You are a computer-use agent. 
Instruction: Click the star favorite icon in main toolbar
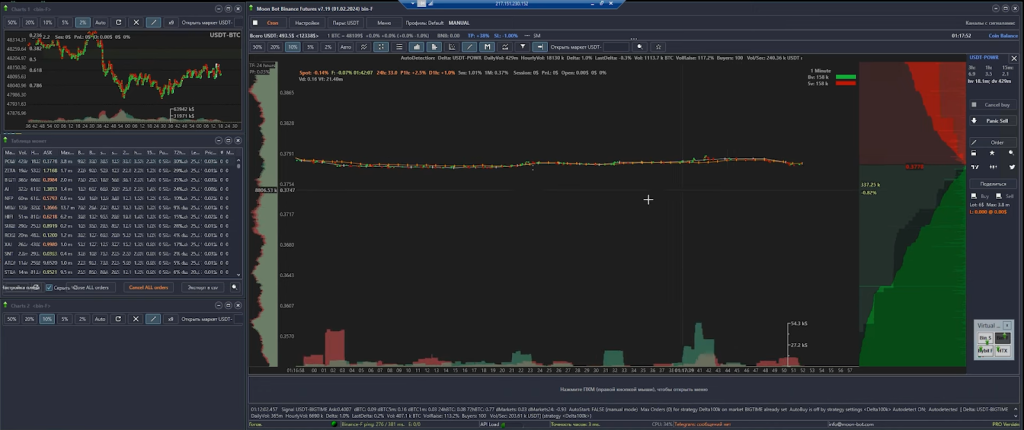657,47
